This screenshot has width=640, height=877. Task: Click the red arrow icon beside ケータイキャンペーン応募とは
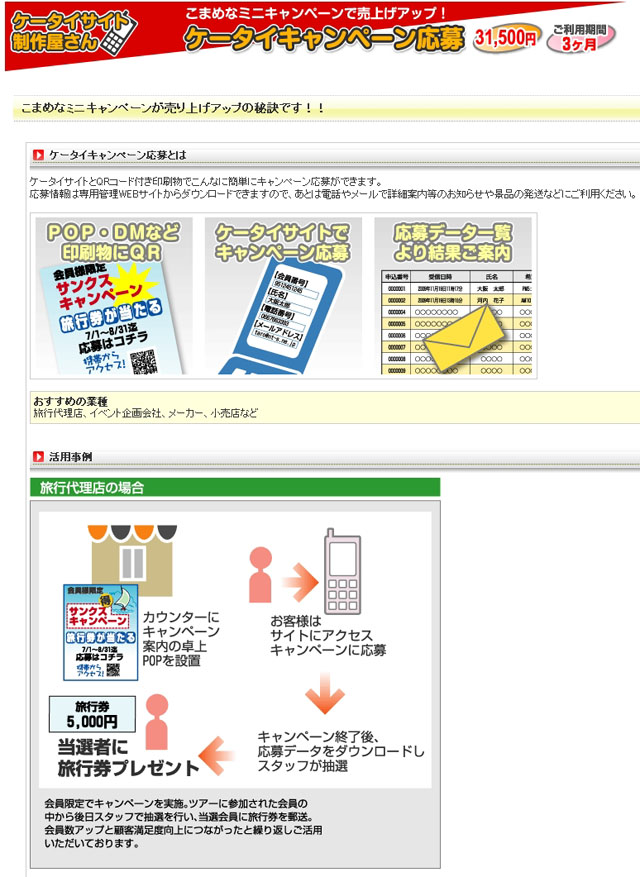tap(38, 155)
